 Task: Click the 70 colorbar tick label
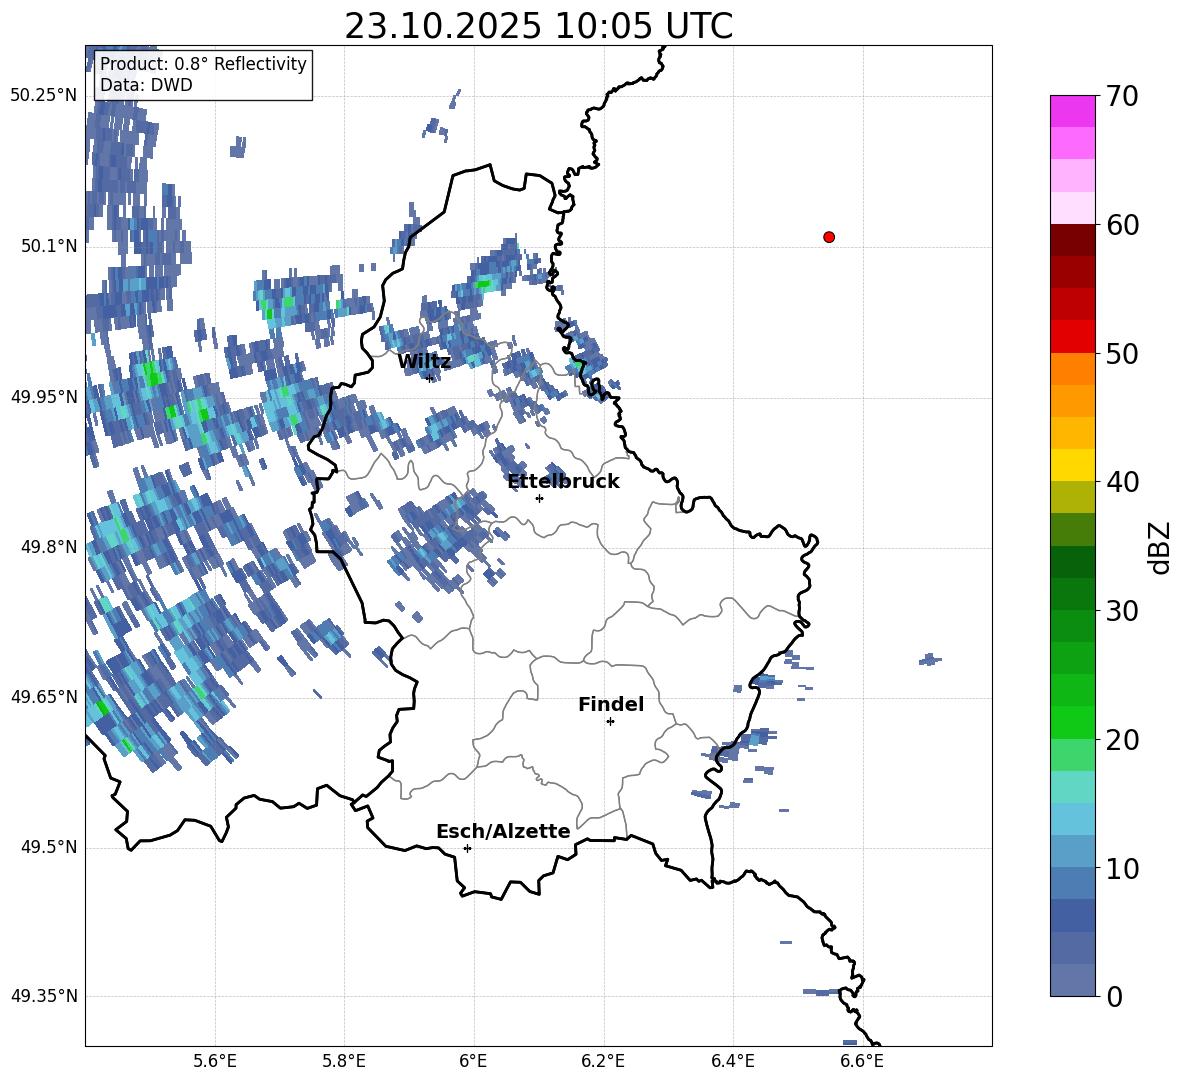click(1122, 97)
